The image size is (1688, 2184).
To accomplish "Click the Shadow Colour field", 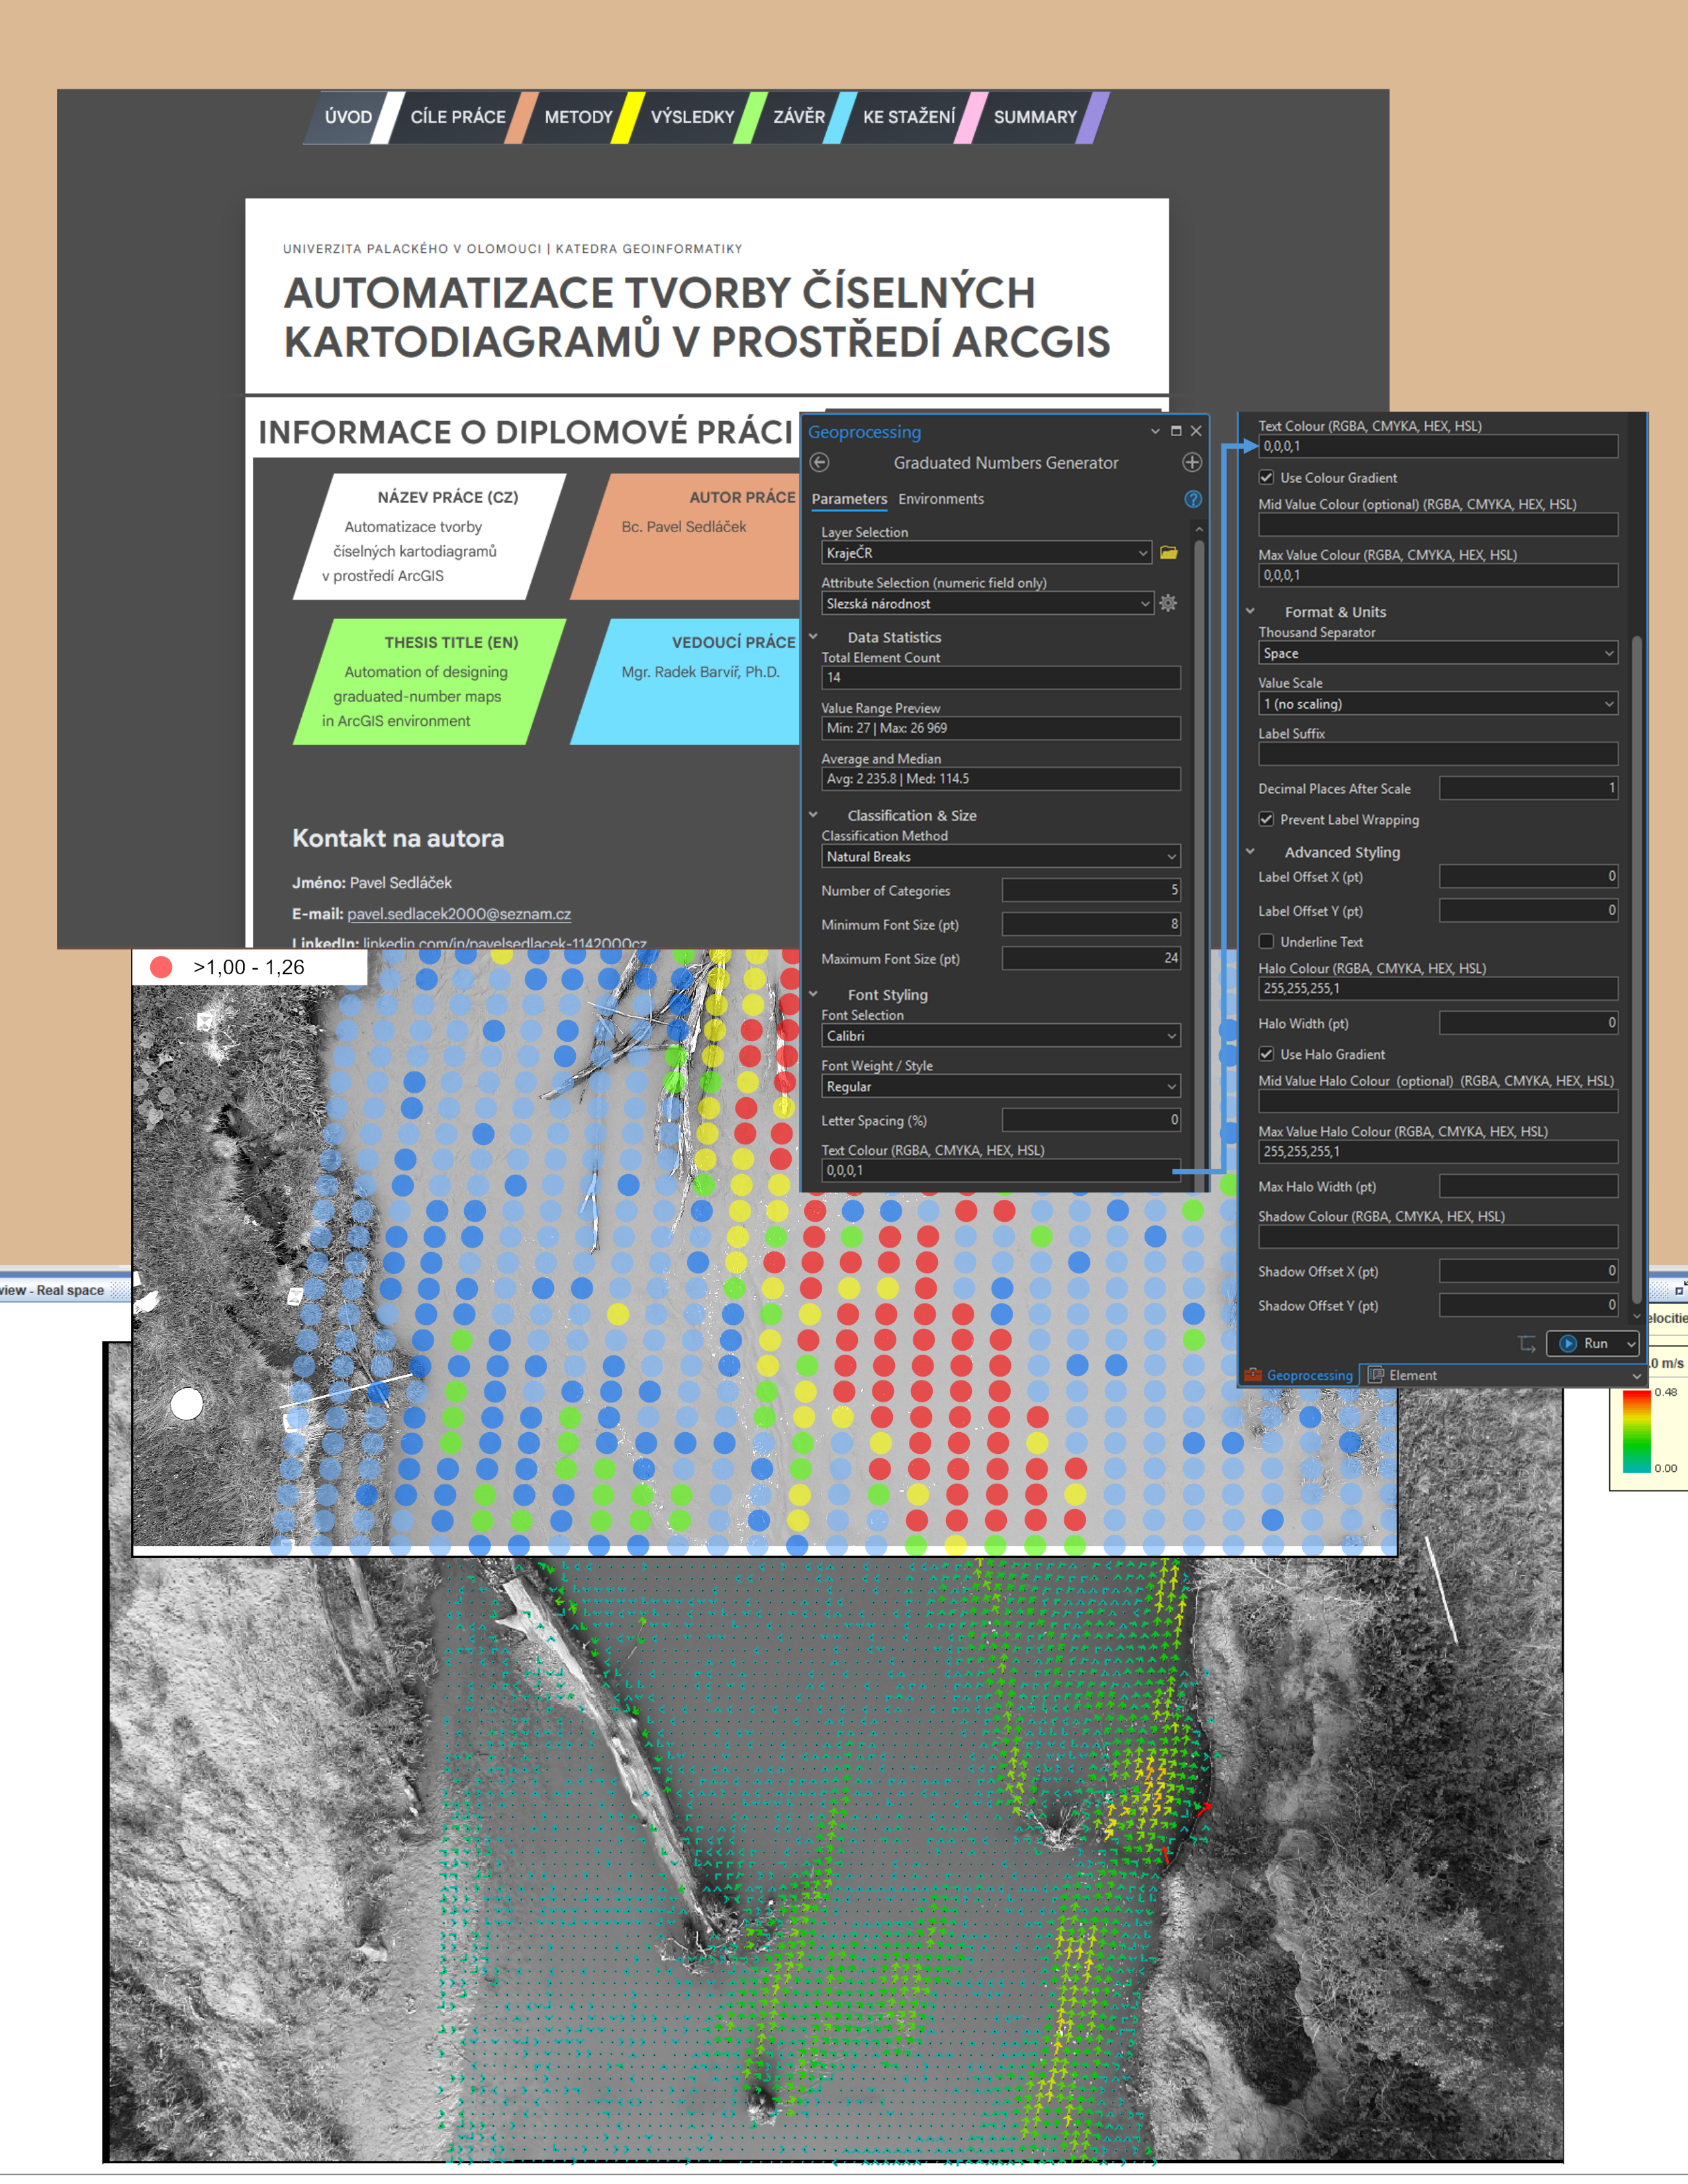I will [1438, 1237].
